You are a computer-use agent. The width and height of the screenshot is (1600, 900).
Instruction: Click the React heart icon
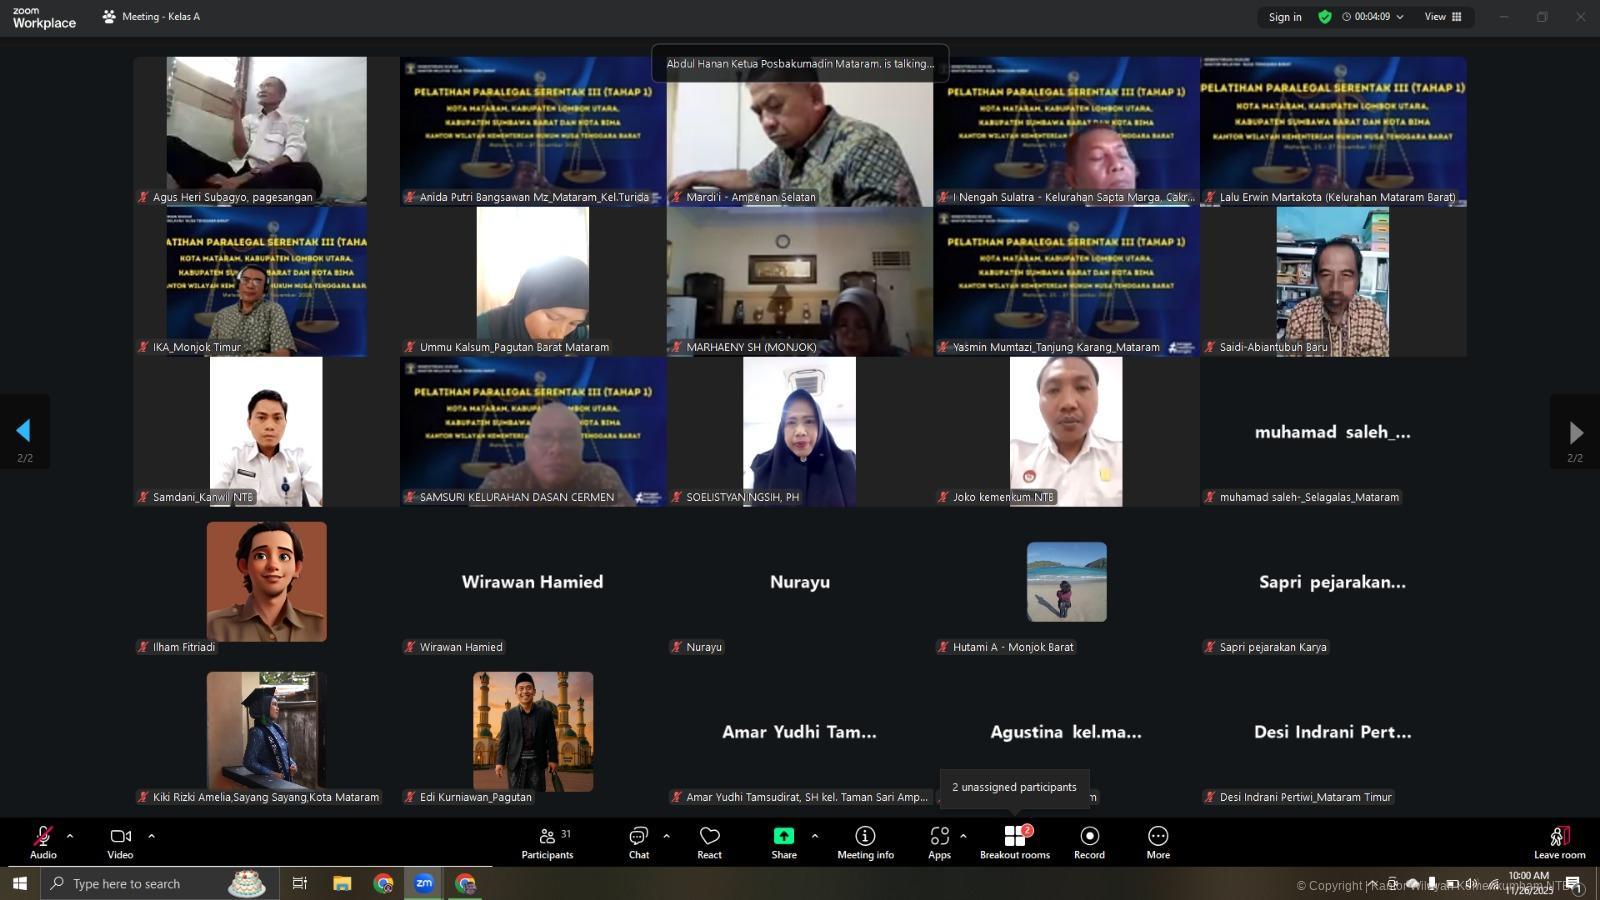coord(709,842)
